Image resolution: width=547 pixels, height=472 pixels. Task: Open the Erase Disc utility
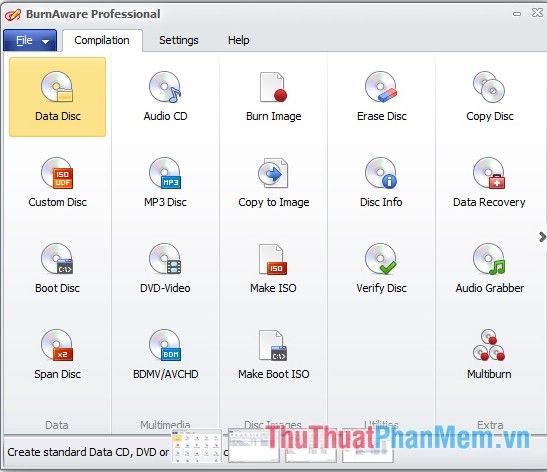point(381,97)
